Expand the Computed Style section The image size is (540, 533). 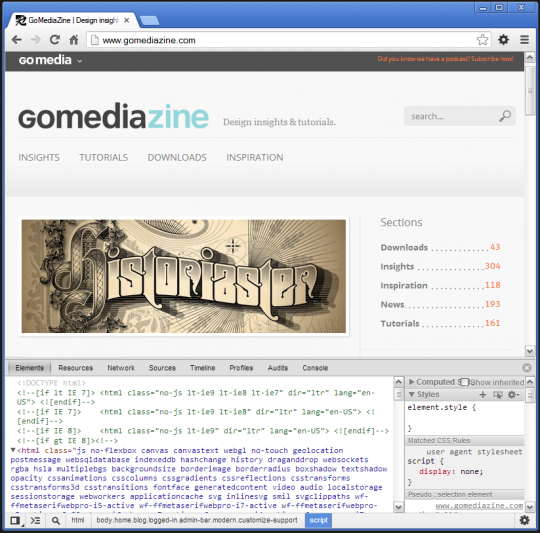pos(411,382)
